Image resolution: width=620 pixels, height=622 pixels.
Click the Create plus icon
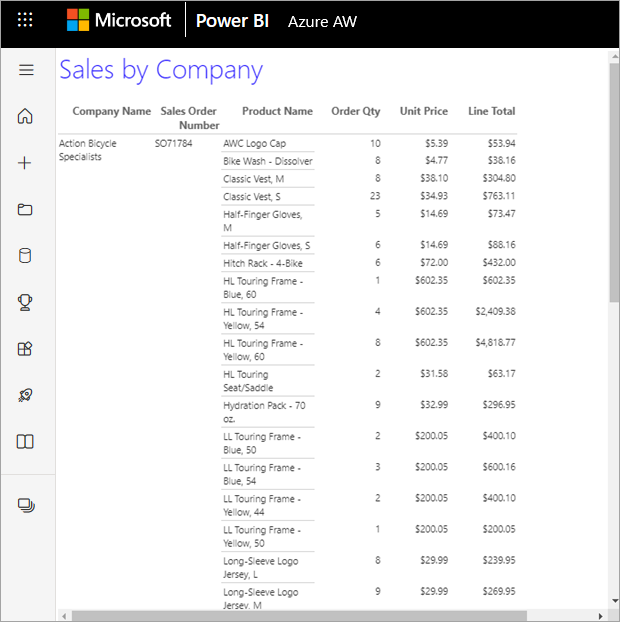tap(25, 163)
